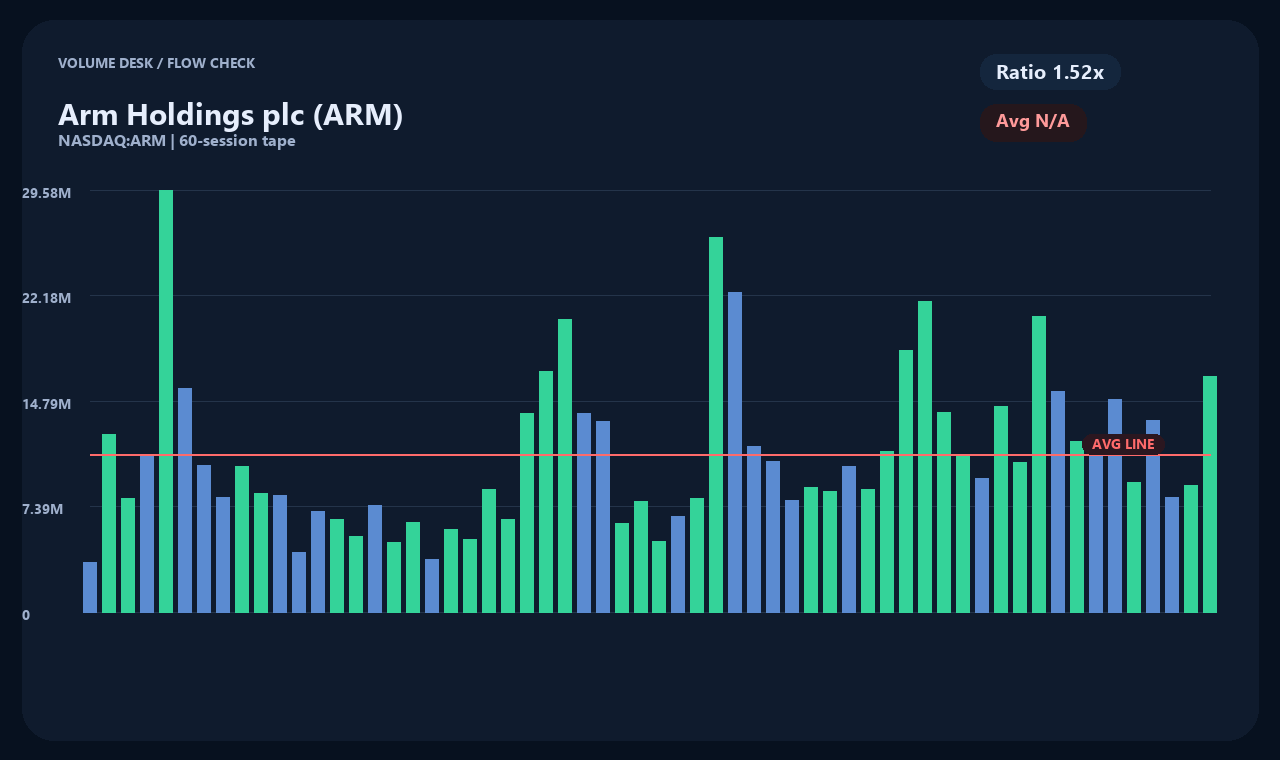Click the NASDAQ:ARM 60-session tape subtitle
Viewport: 1280px width, 760px height.
(177, 141)
